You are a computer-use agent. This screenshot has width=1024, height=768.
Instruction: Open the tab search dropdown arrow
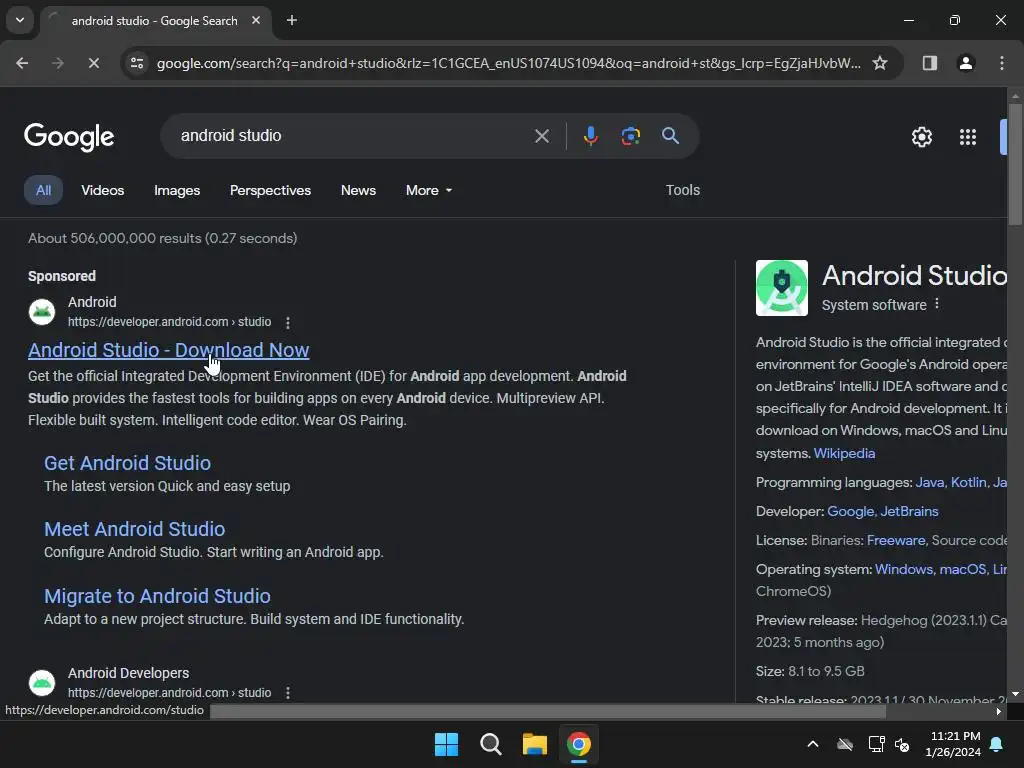[x=20, y=20]
